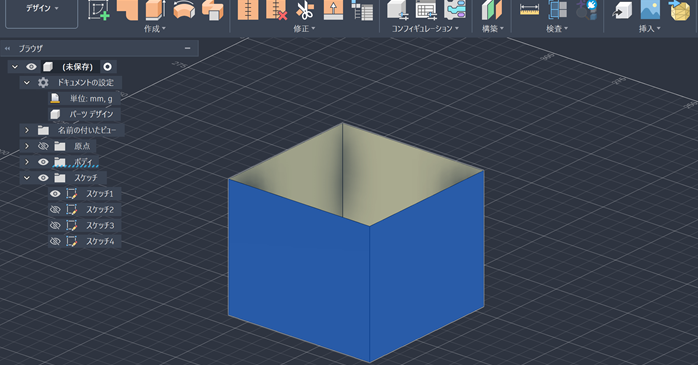Open the 構築 menu
The width and height of the screenshot is (698, 365).
point(493,29)
